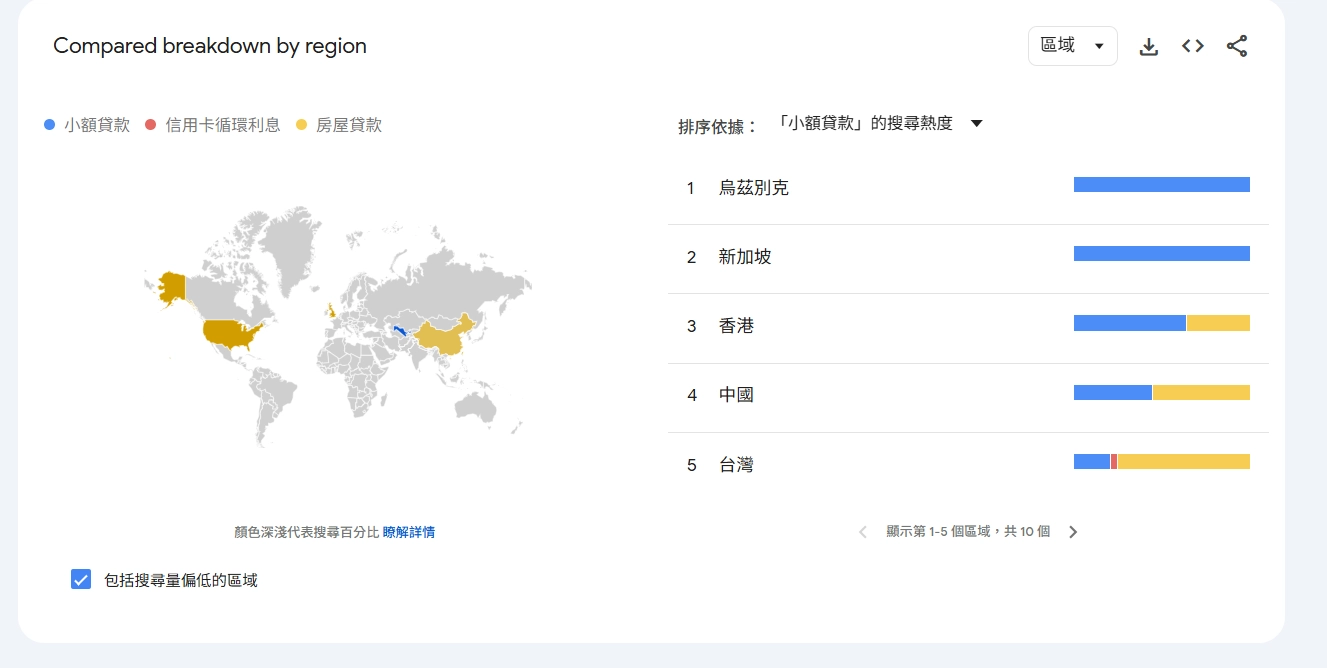
Task: Click Taiwan's comparison bar chart
Action: pyautogui.click(x=1160, y=461)
